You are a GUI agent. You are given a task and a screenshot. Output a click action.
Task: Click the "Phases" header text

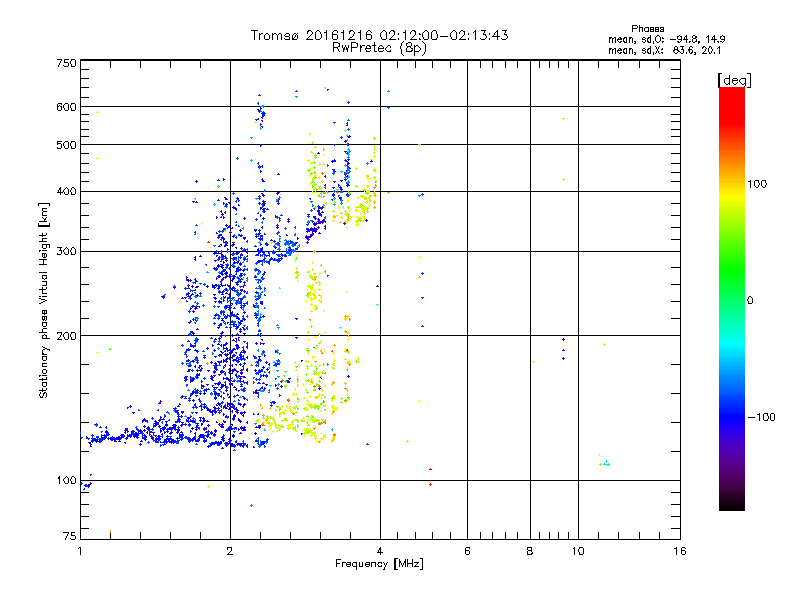[647, 29]
